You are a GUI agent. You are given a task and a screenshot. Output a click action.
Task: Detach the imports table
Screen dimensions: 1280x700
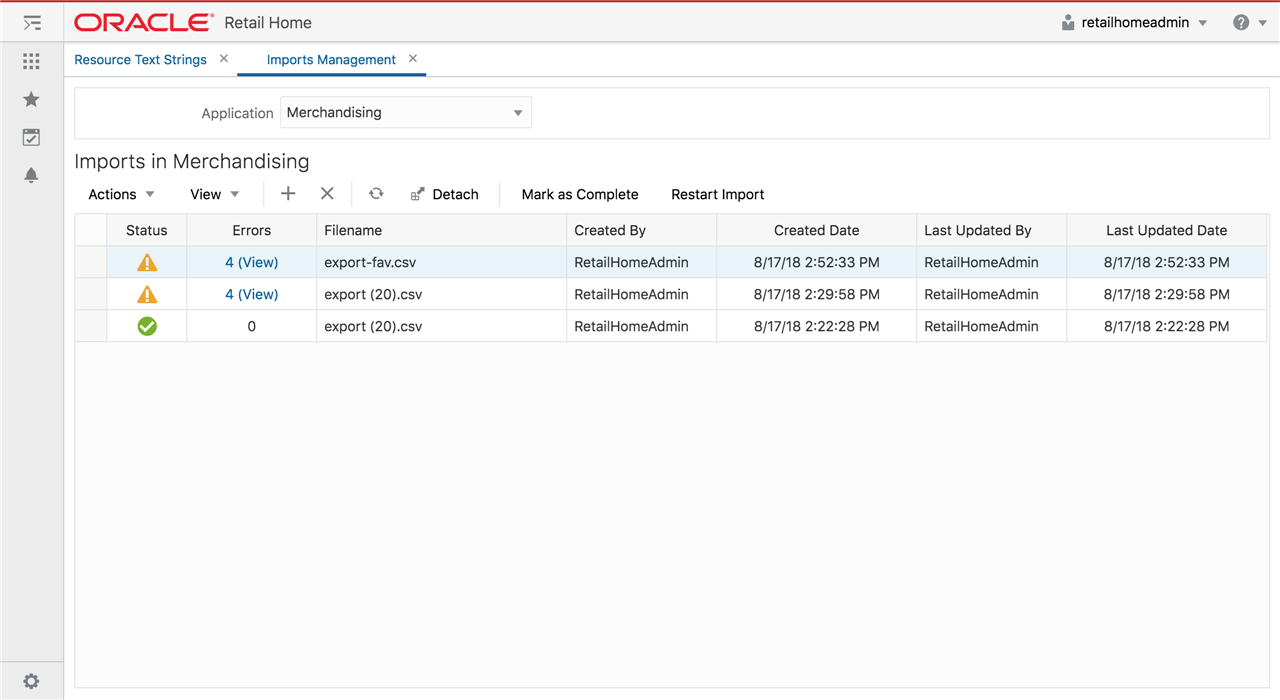pos(445,193)
